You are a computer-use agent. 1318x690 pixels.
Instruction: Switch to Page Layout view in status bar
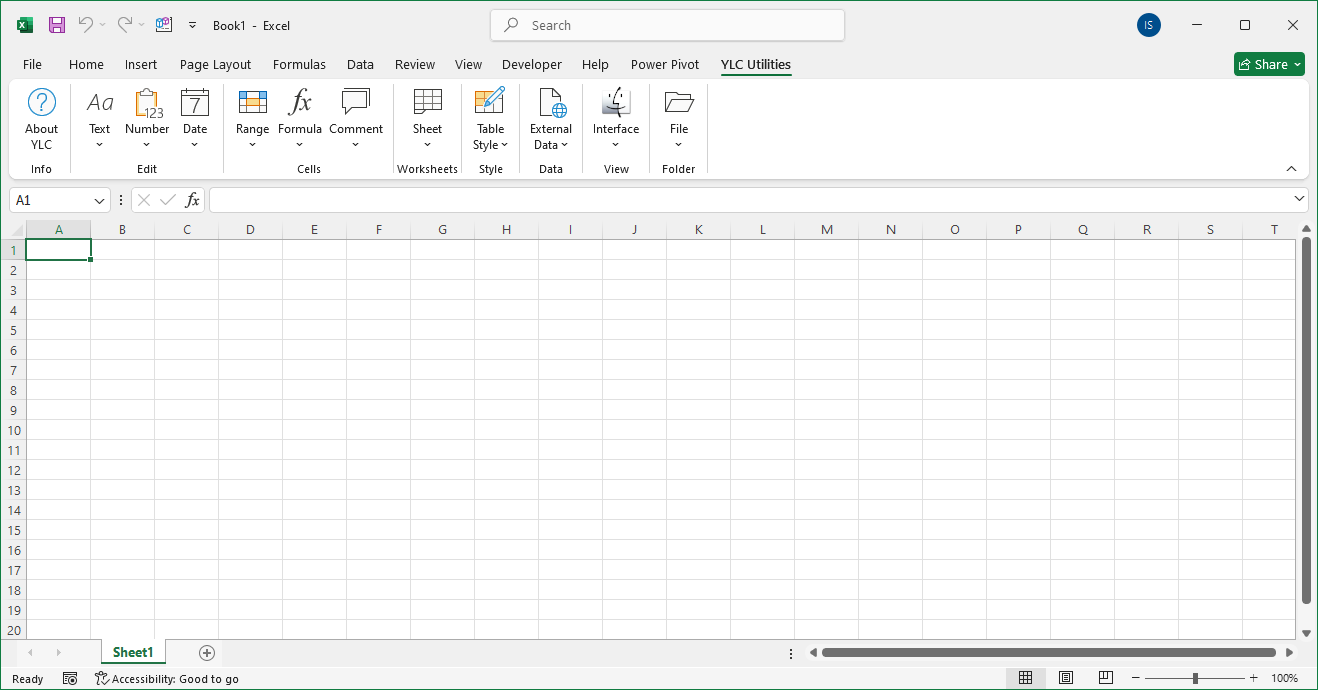point(1066,678)
